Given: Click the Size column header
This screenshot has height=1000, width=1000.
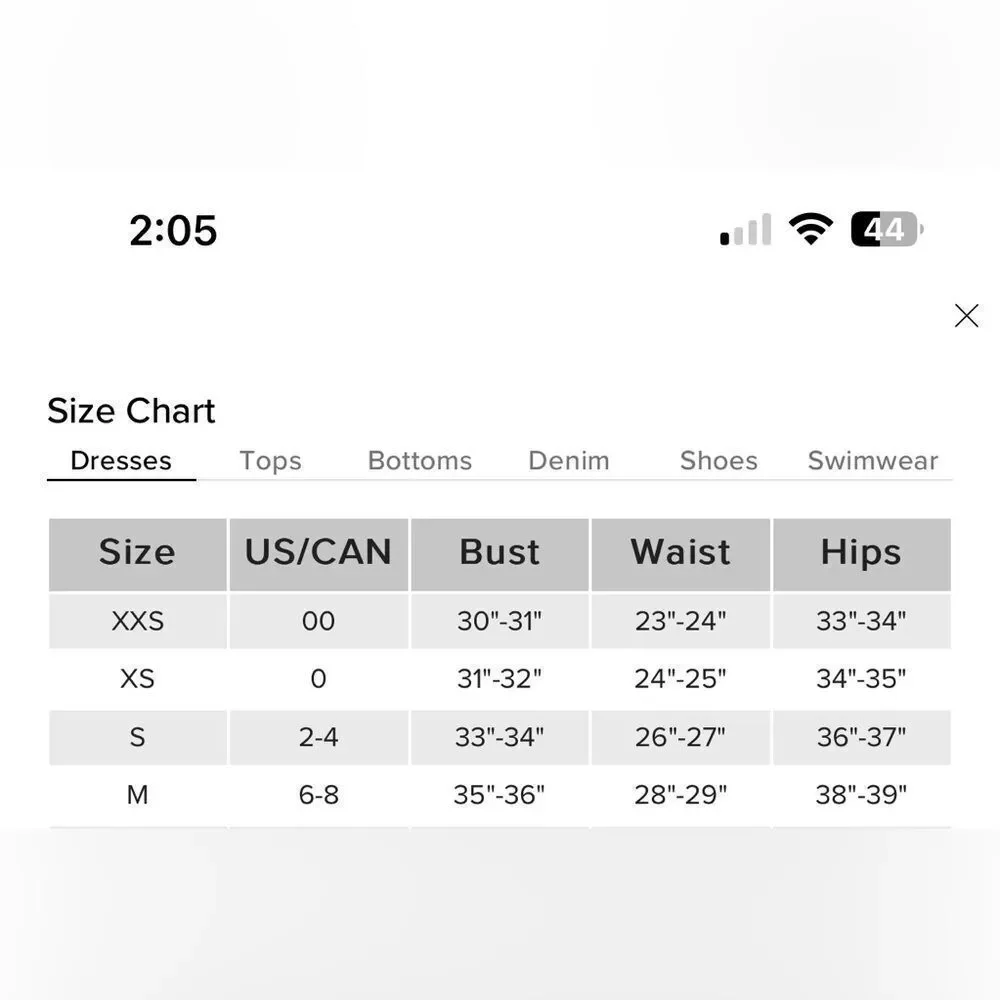Looking at the screenshot, I should [x=137, y=553].
